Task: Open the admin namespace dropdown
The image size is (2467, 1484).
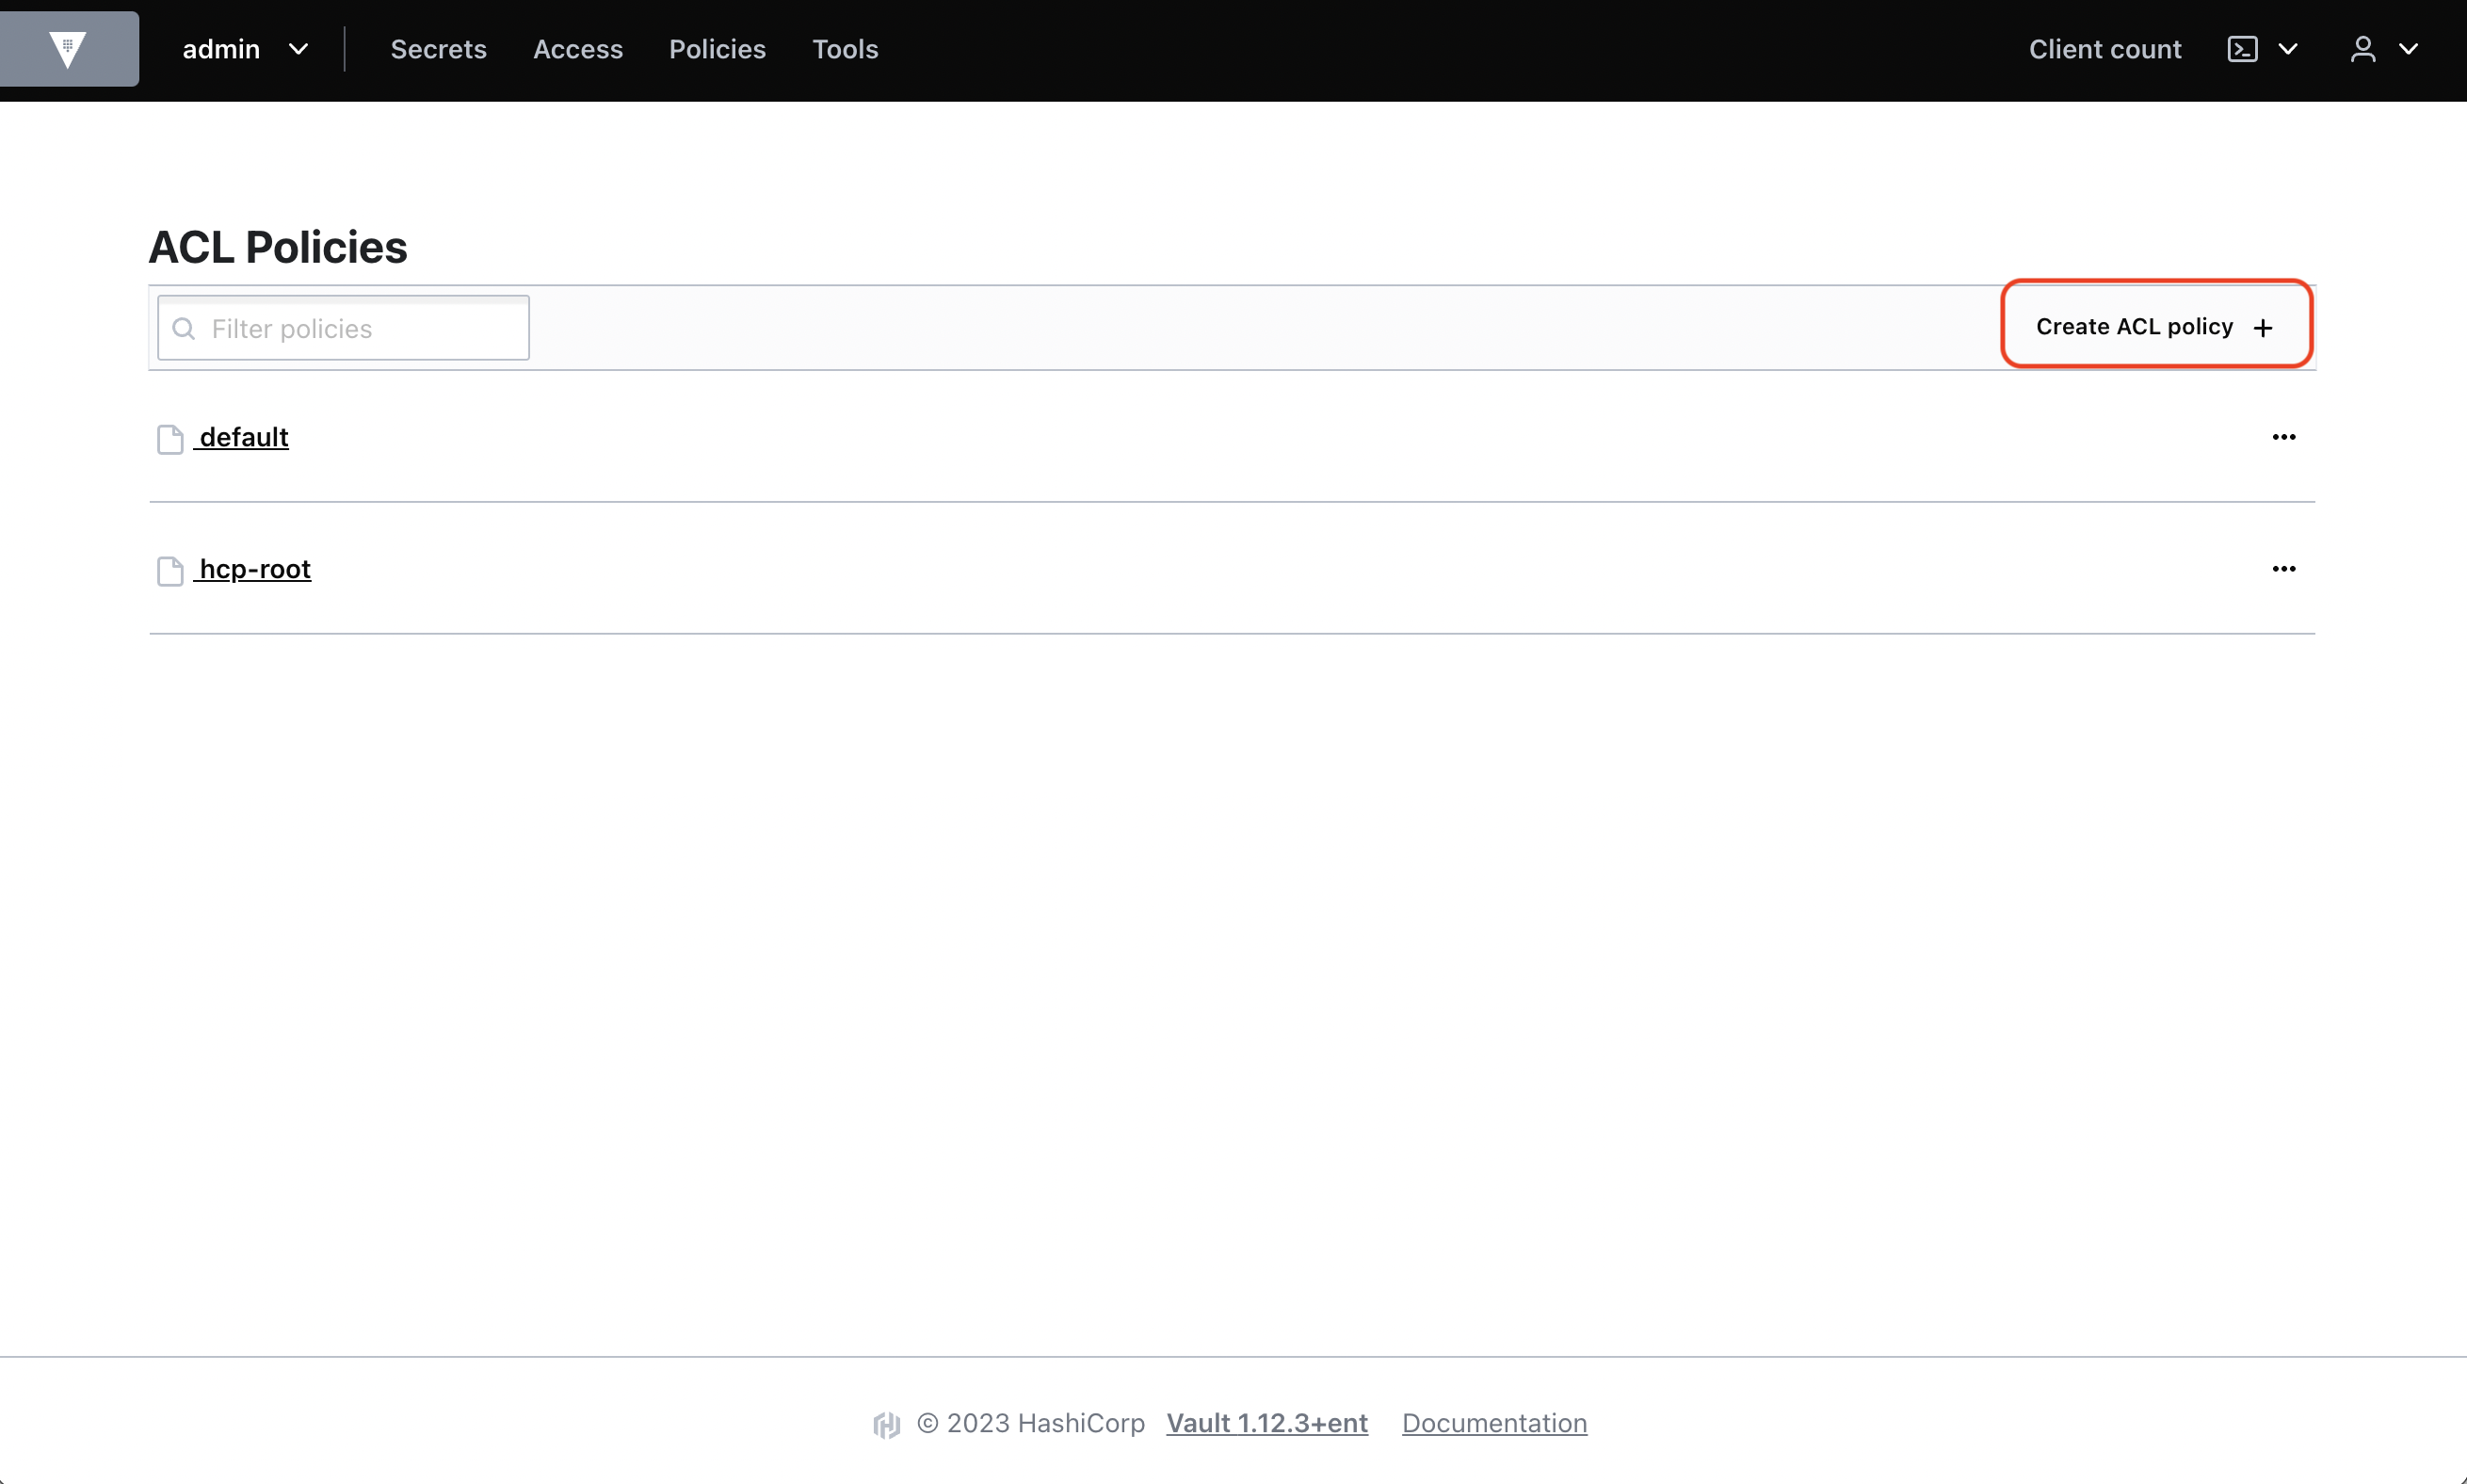Action: [x=245, y=49]
